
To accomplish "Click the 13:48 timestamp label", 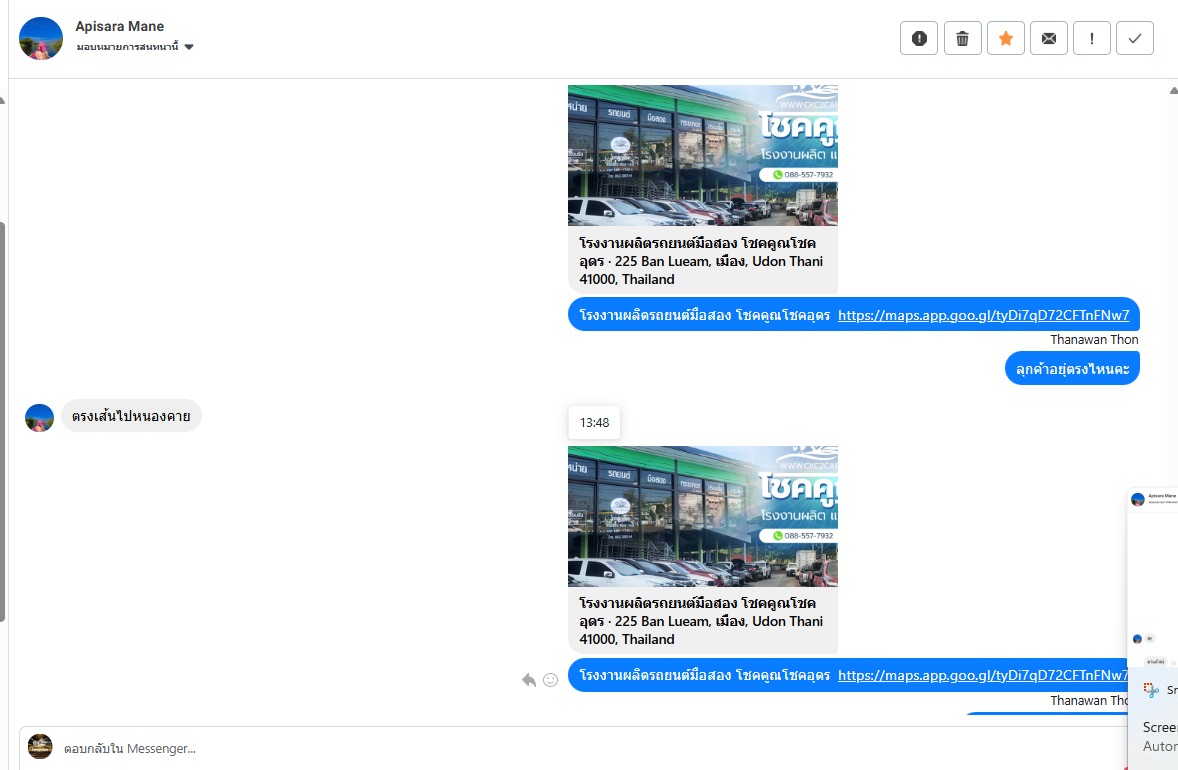I will [594, 422].
